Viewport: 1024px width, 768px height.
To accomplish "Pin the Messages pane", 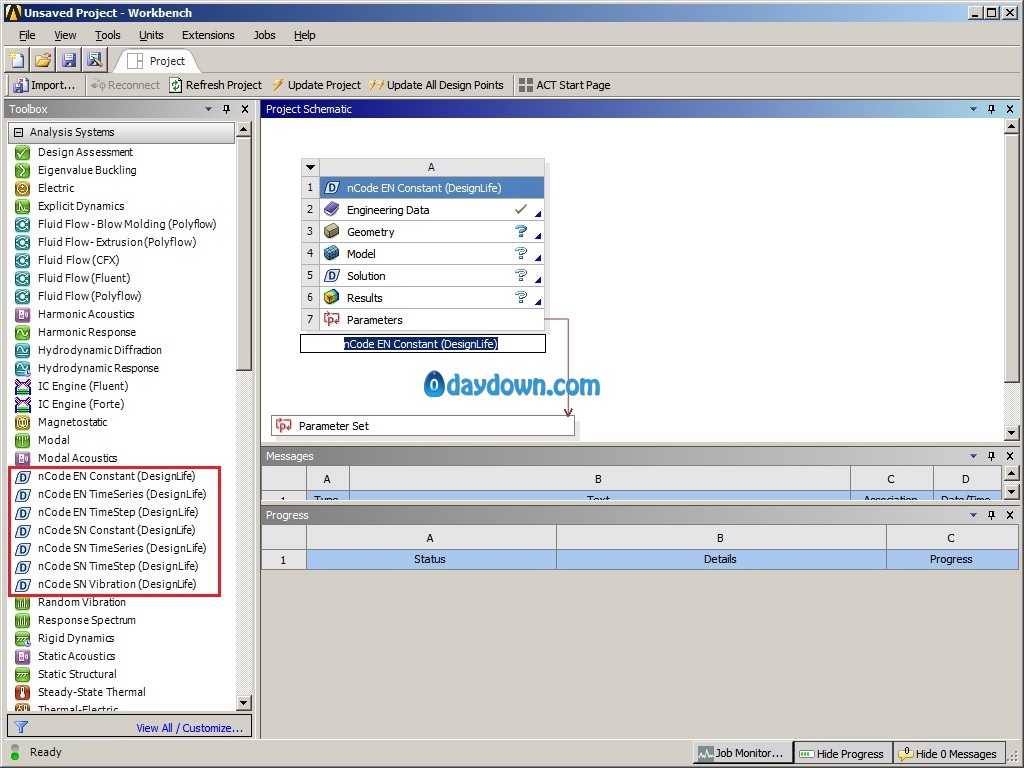I will pyautogui.click(x=991, y=456).
